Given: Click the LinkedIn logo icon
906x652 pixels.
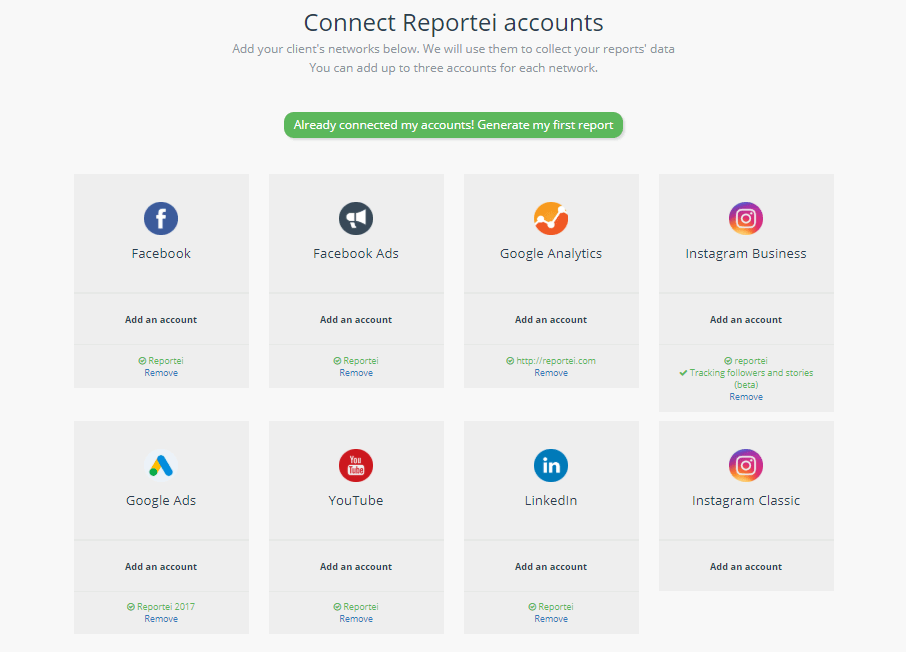Looking at the screenshot, I should pyautogui.click(x=551, y=465).
